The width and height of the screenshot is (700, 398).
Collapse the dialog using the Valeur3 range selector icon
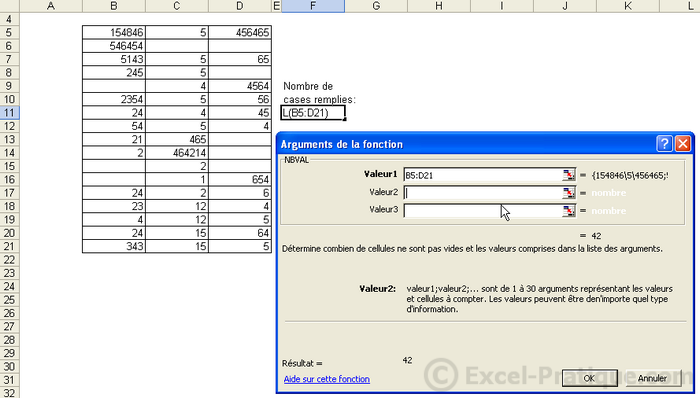tap(568, 211)
